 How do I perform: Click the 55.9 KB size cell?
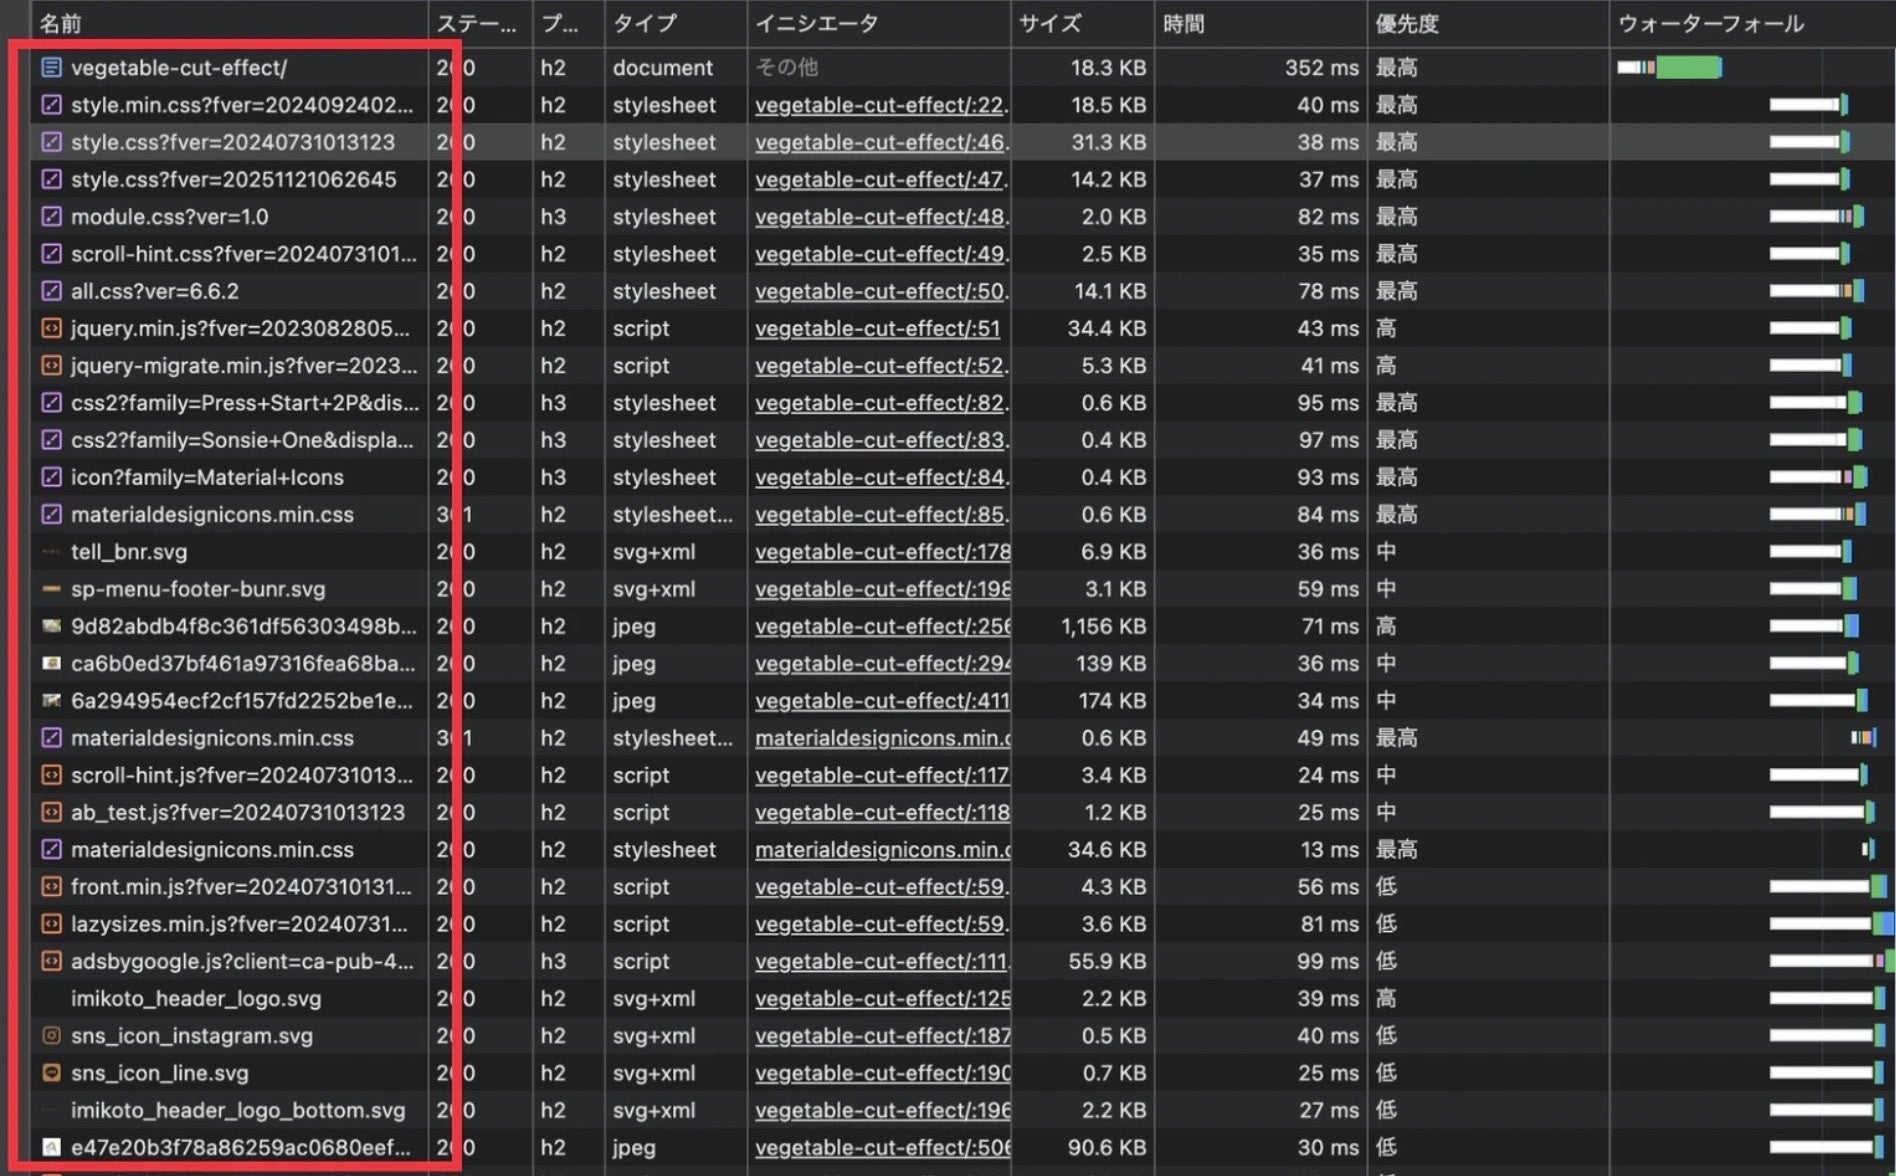[x=1107, y=961]
